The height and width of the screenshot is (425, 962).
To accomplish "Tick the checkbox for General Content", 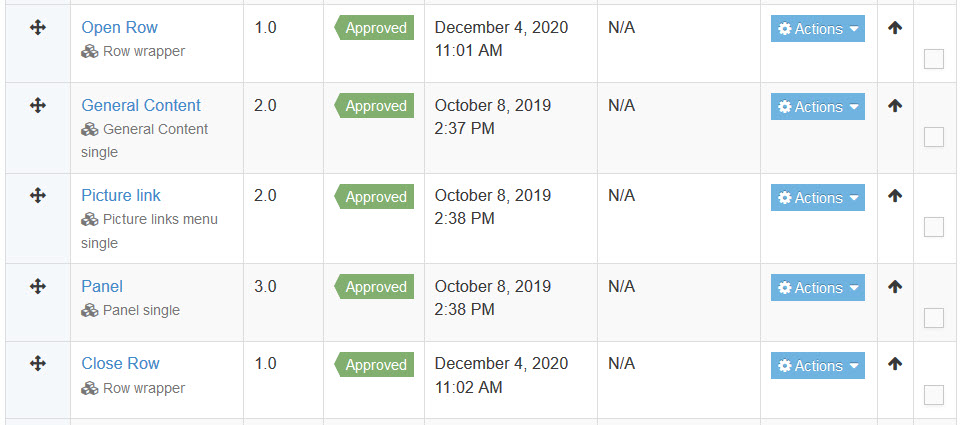I will [x=934, y=137].
